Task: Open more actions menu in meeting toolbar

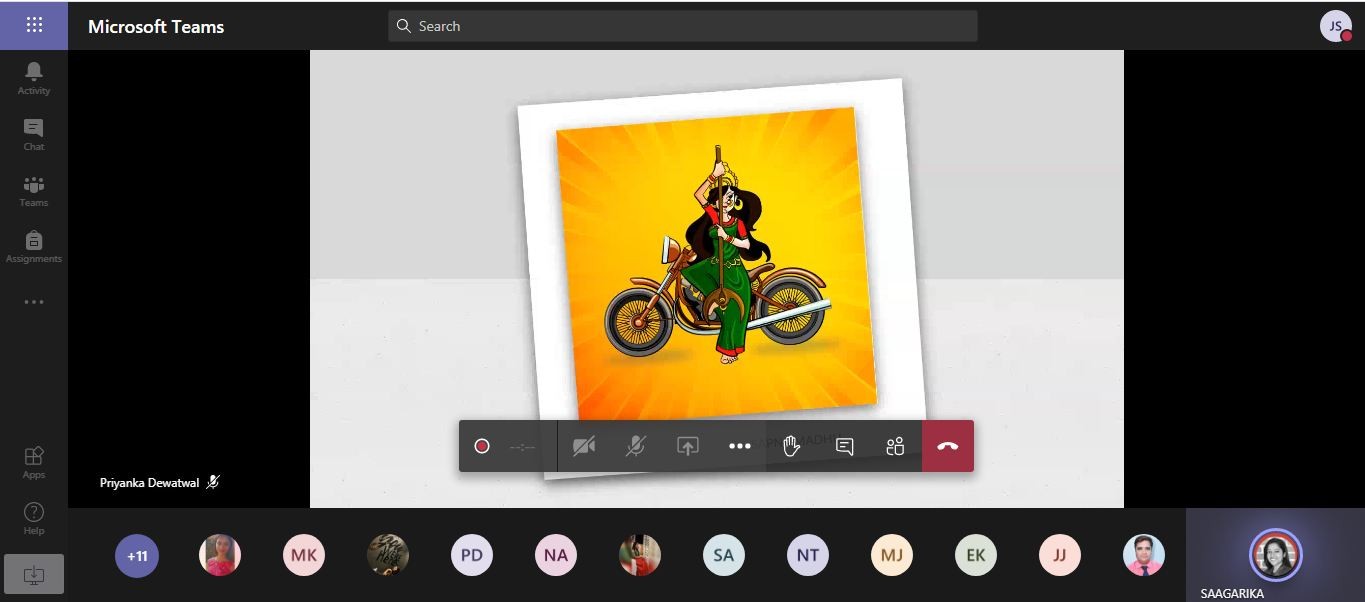Action: (x=740, y=446)
